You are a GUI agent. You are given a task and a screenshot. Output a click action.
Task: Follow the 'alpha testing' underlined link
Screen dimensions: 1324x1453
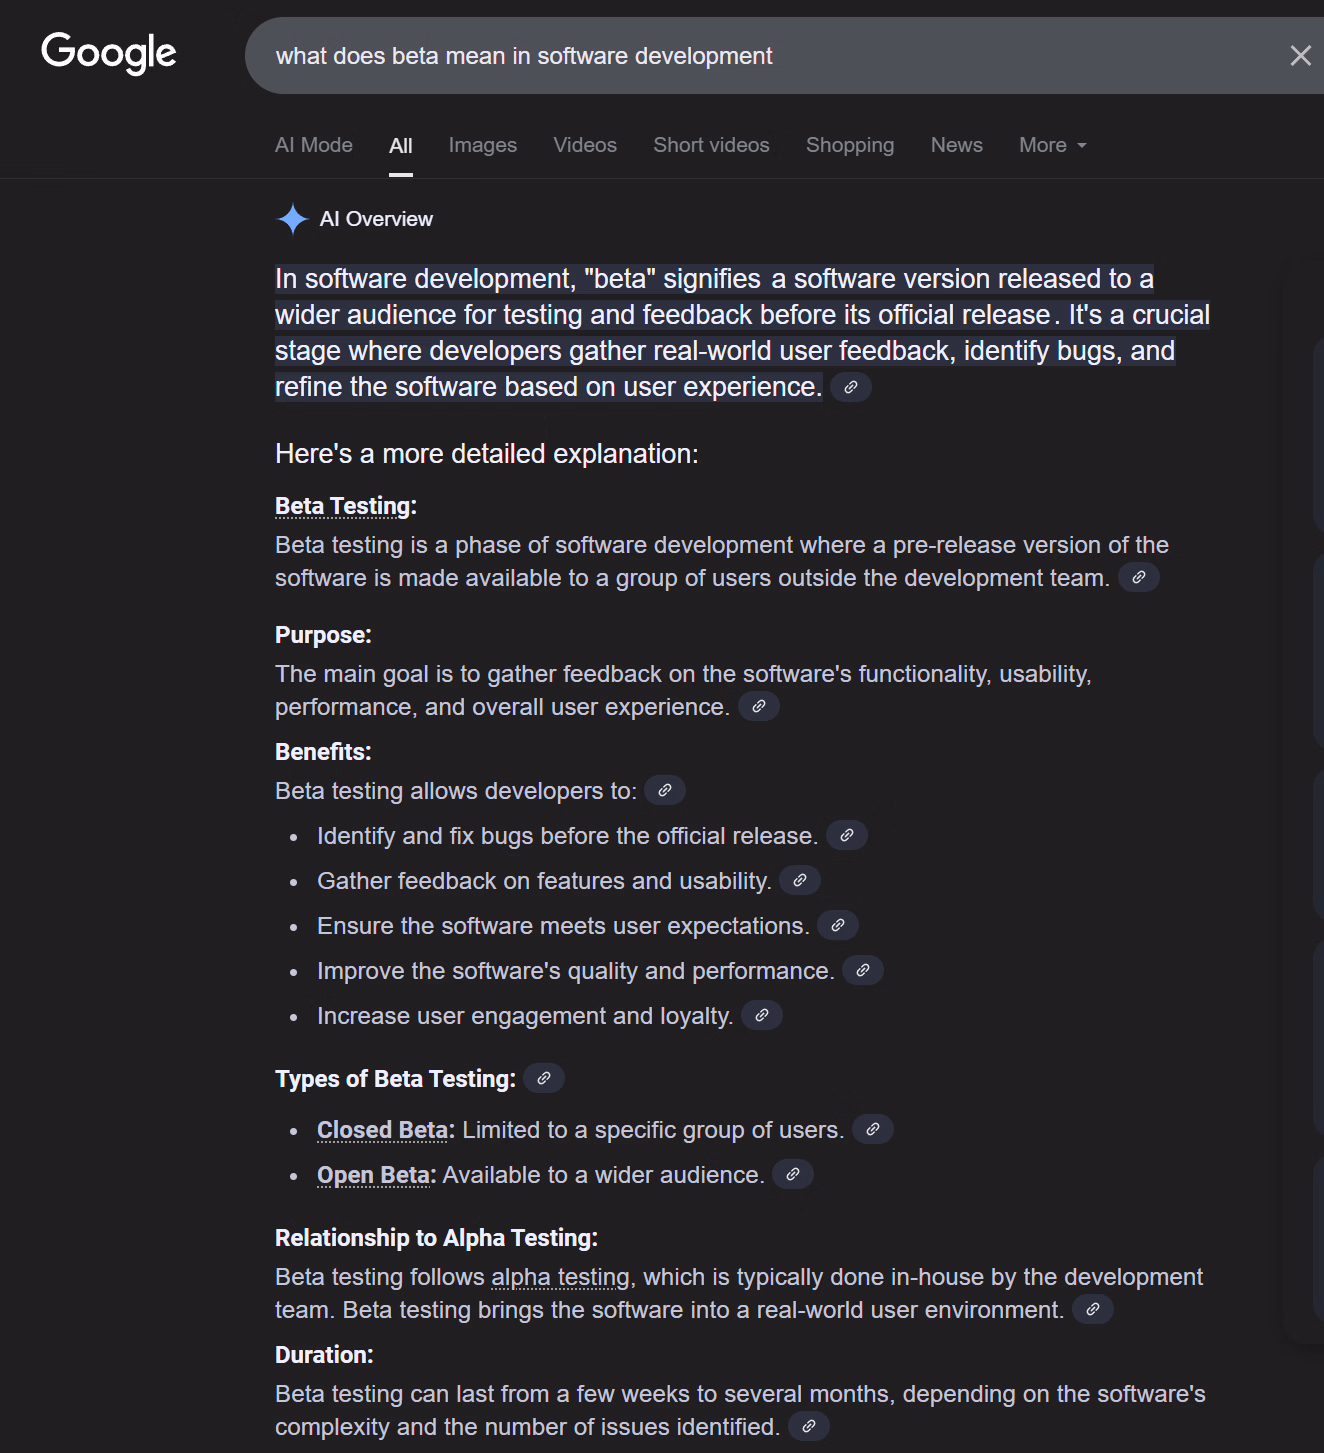click(560, 1277)
